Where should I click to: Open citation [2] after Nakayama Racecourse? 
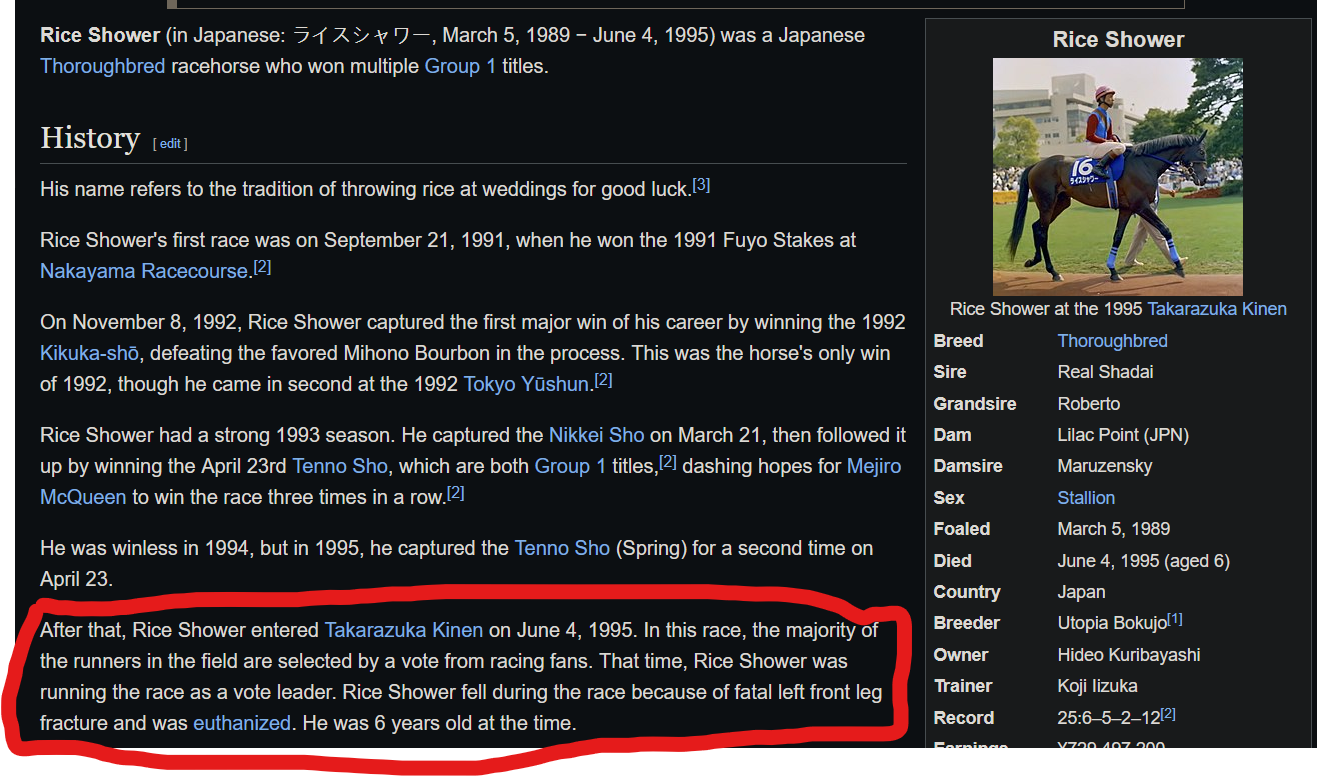(x=262, y=267)
